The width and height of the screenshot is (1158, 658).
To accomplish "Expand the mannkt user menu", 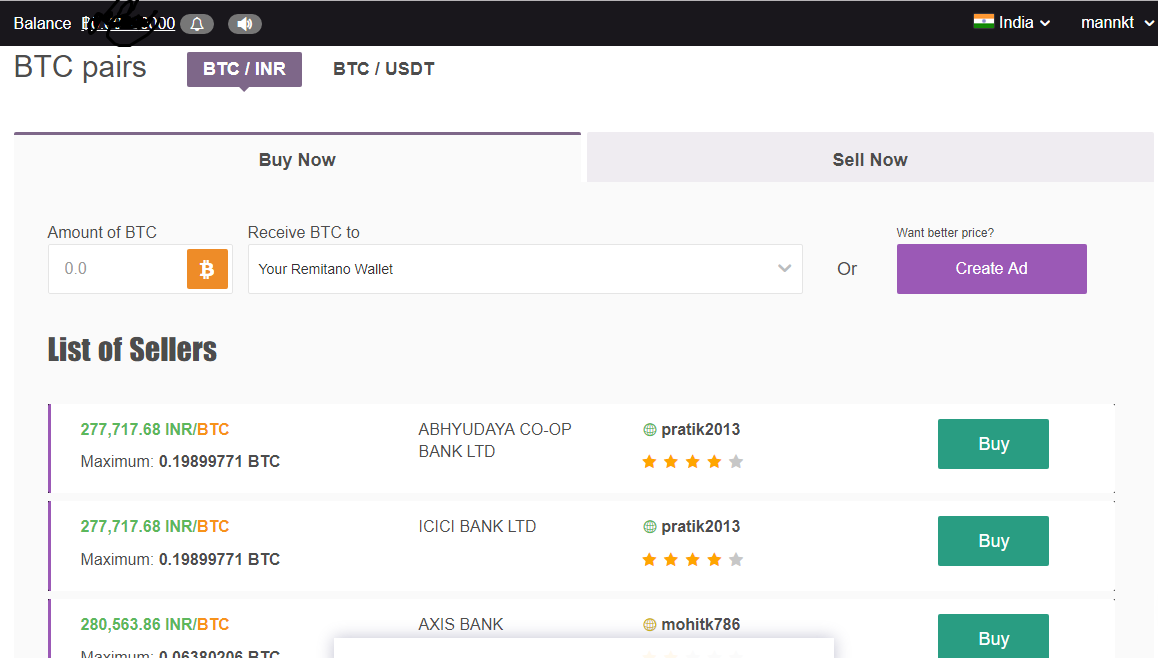I will [x=1116, y=22].
